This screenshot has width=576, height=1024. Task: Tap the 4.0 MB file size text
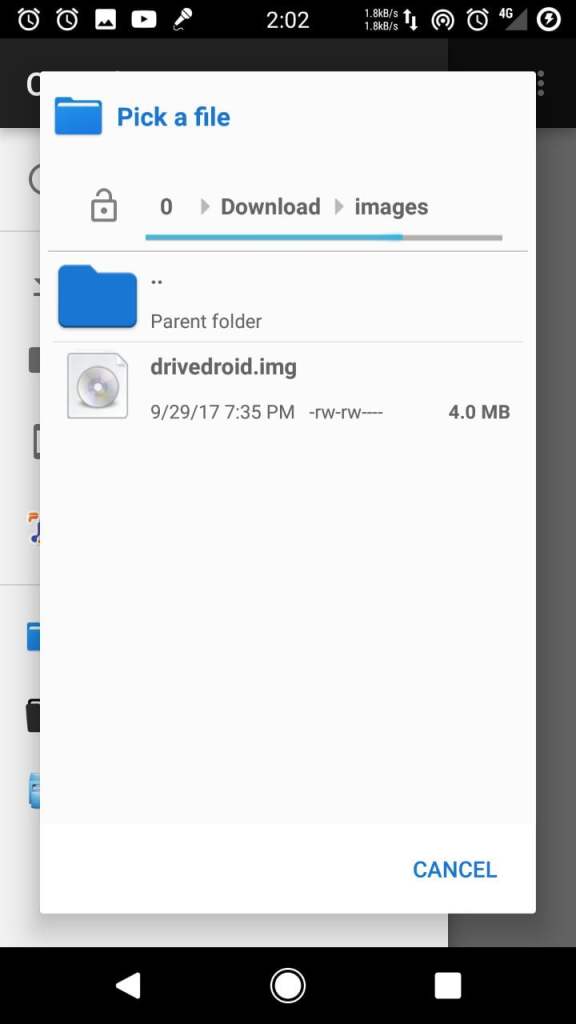[x=479, y=412]
